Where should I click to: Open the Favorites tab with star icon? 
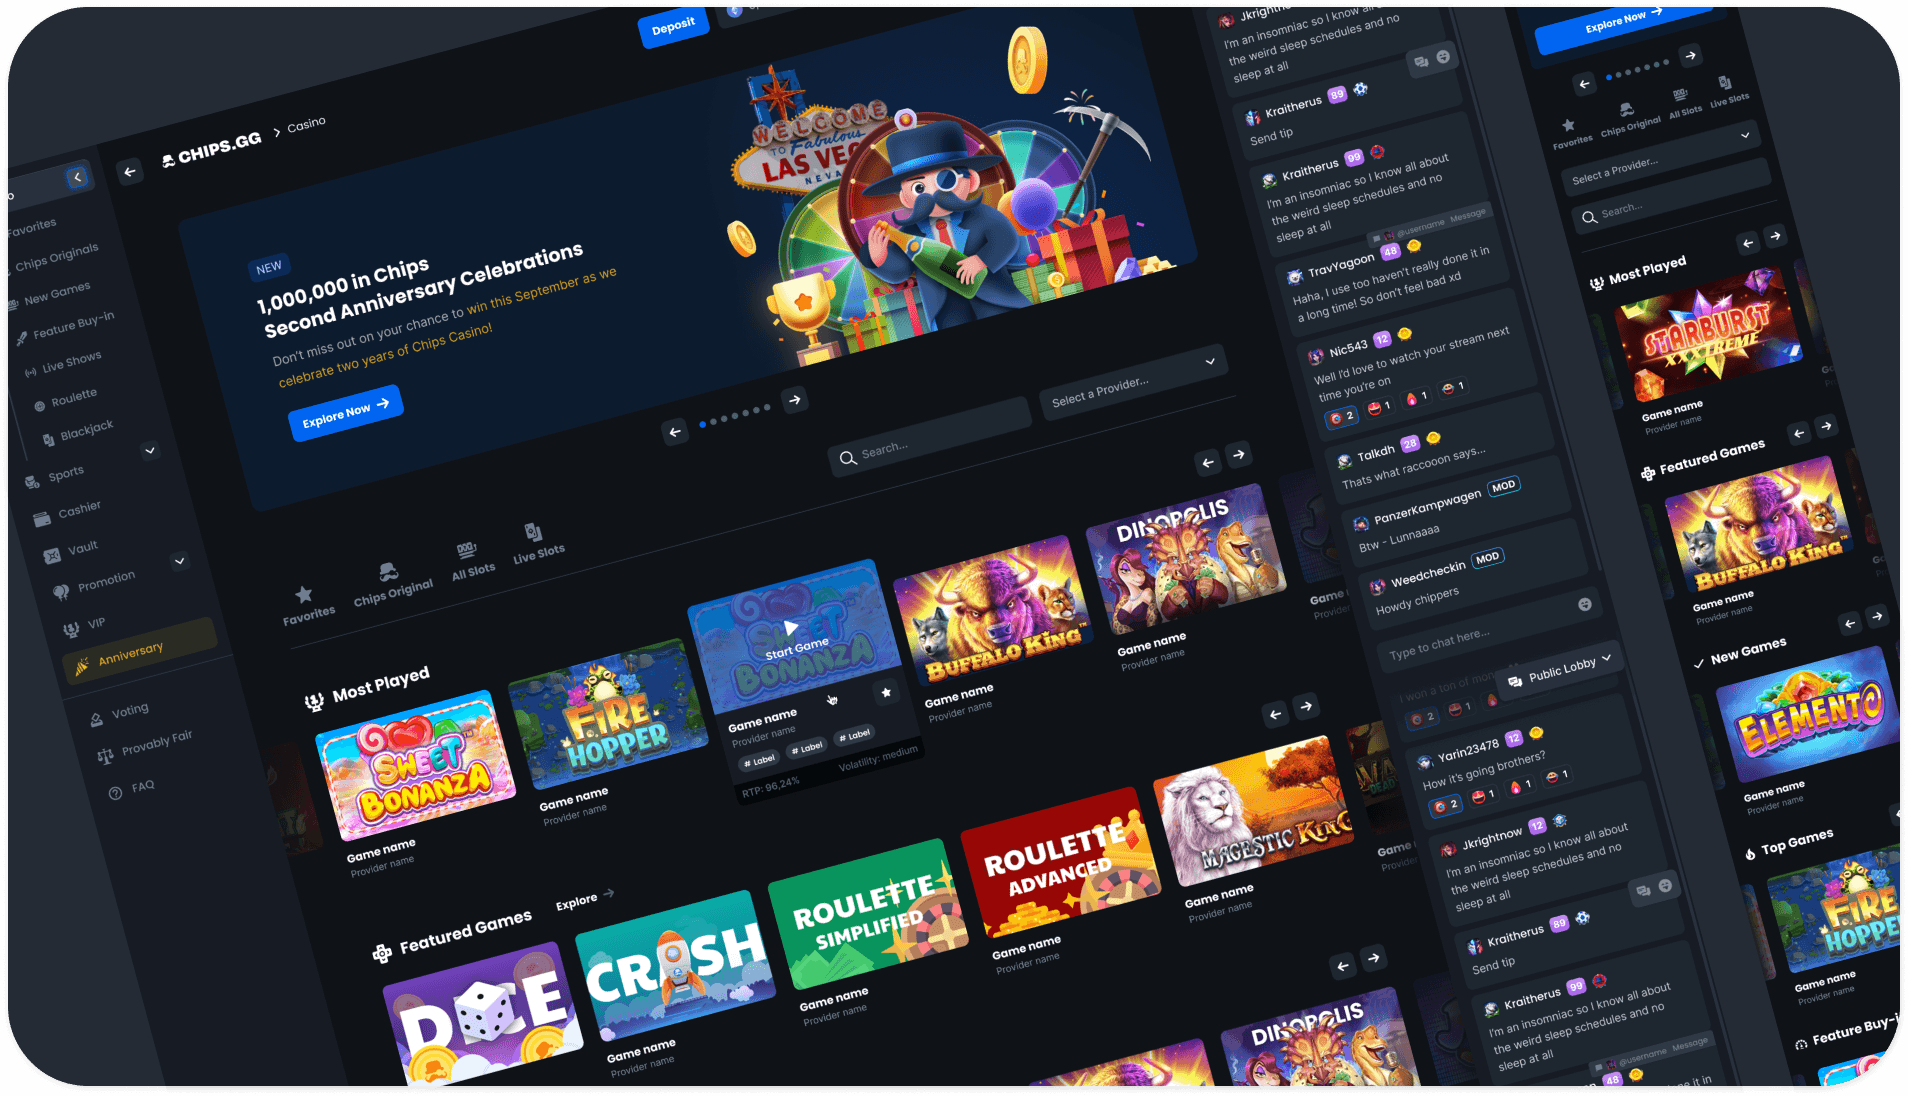coord(307,606)
